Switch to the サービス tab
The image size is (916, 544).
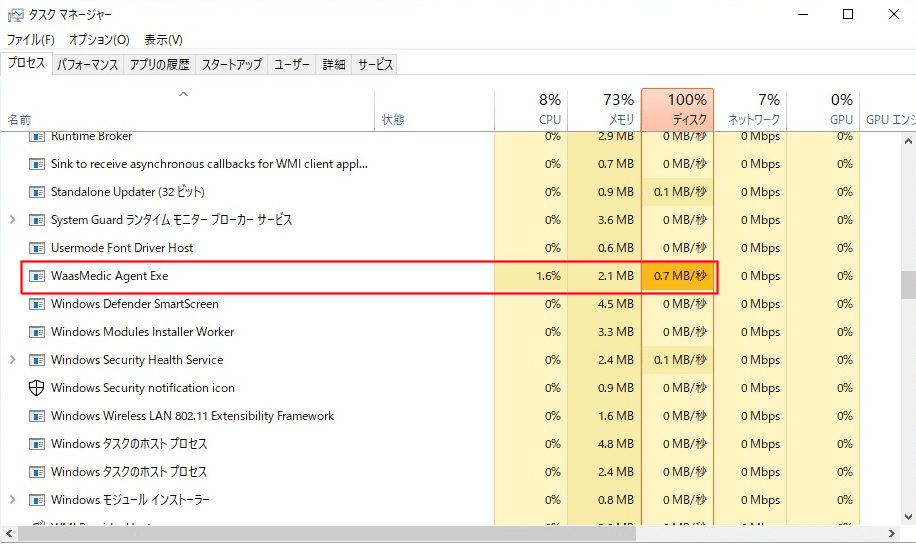(375, 65)
